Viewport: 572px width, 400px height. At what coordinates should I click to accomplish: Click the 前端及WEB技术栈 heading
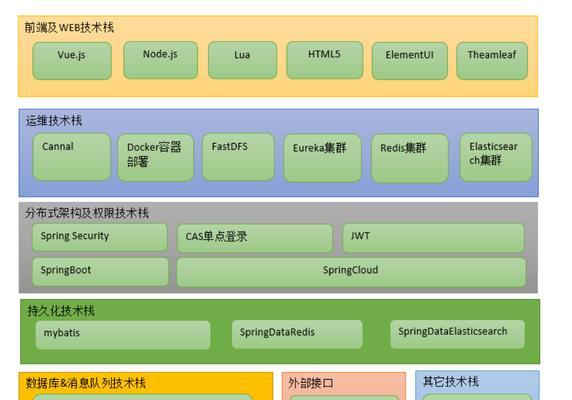[69, 27]
